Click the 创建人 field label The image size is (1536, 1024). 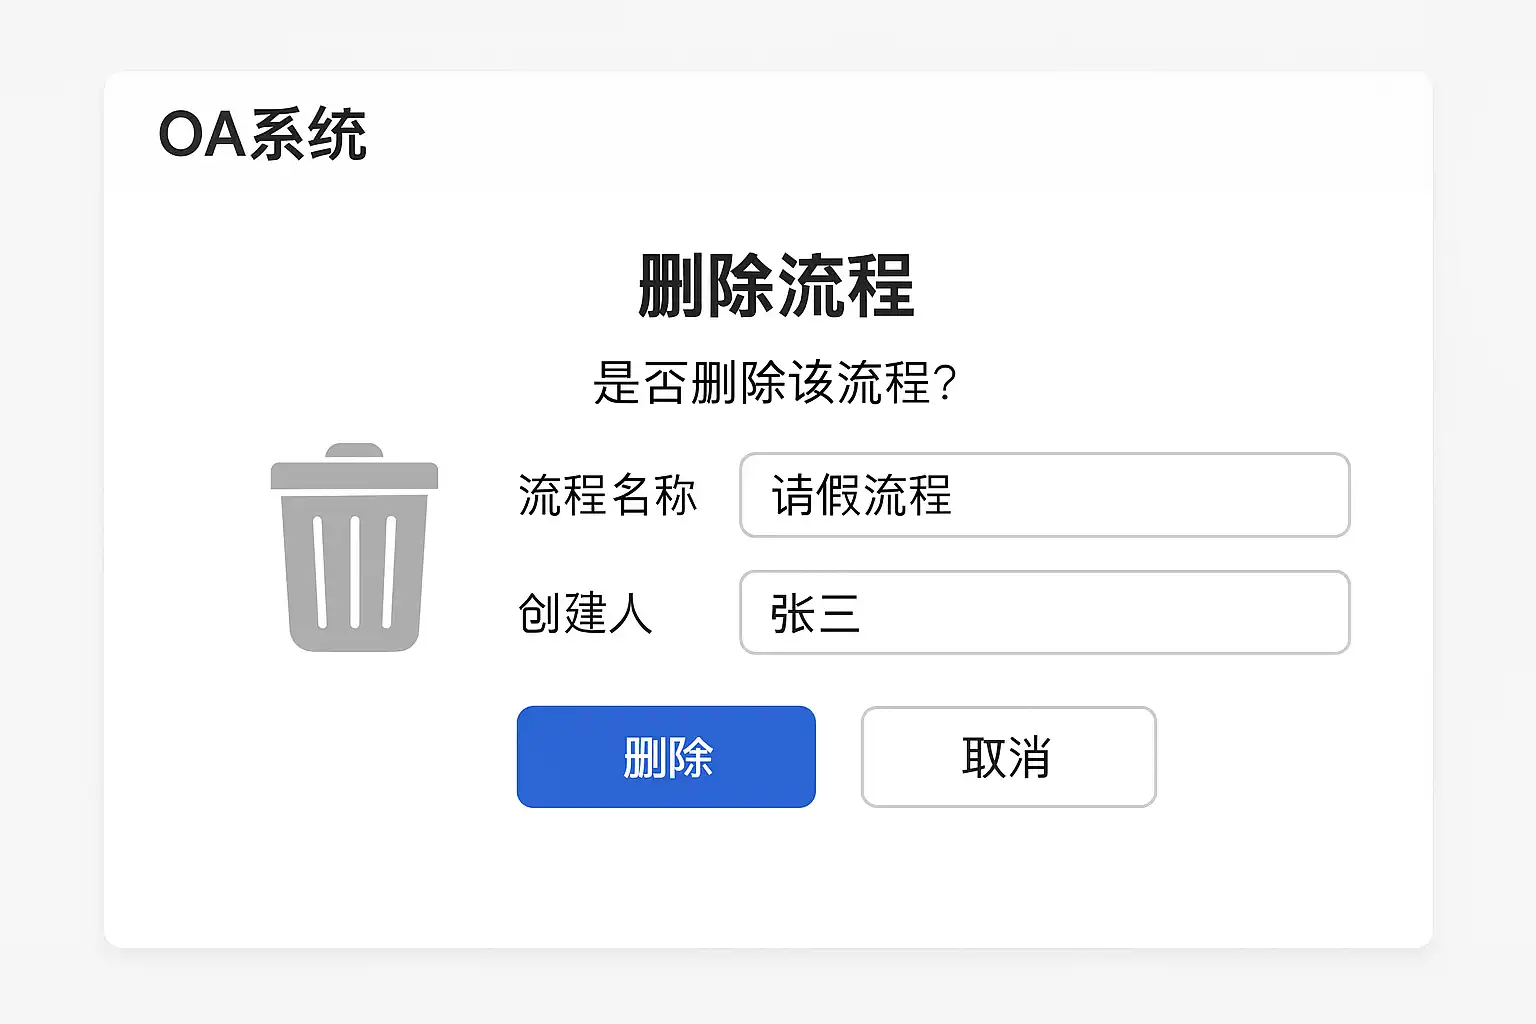585,613
